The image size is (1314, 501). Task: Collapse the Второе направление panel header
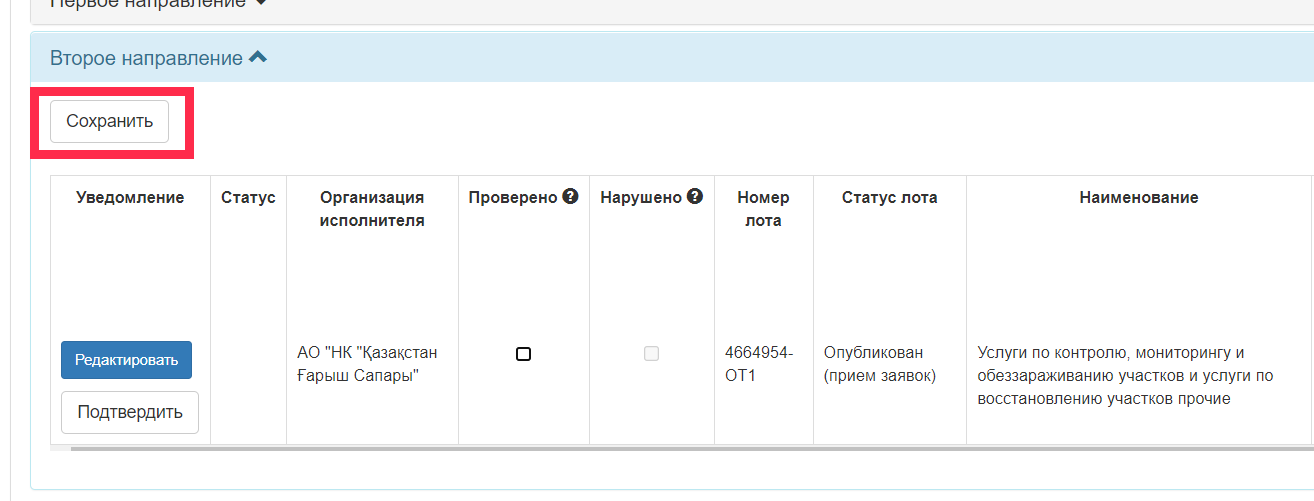click(672, 58)
